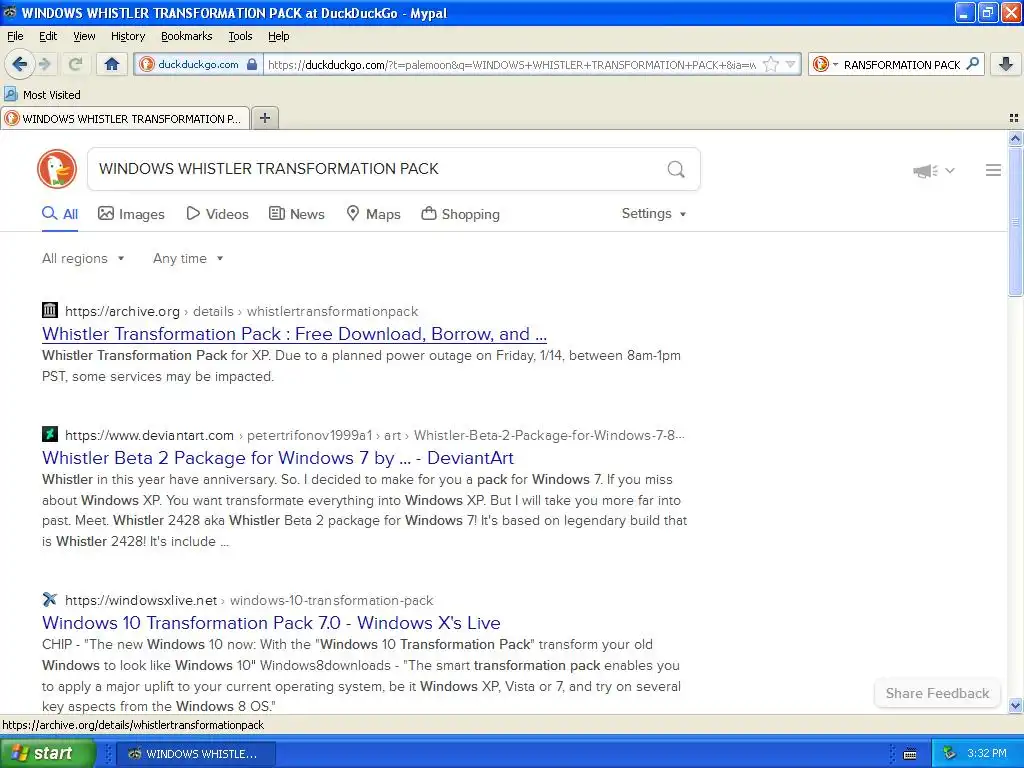The width and height of the screenshot is (1024, 768).
Task: Click the scrollbar up arrow
Action: (1016, 138)
